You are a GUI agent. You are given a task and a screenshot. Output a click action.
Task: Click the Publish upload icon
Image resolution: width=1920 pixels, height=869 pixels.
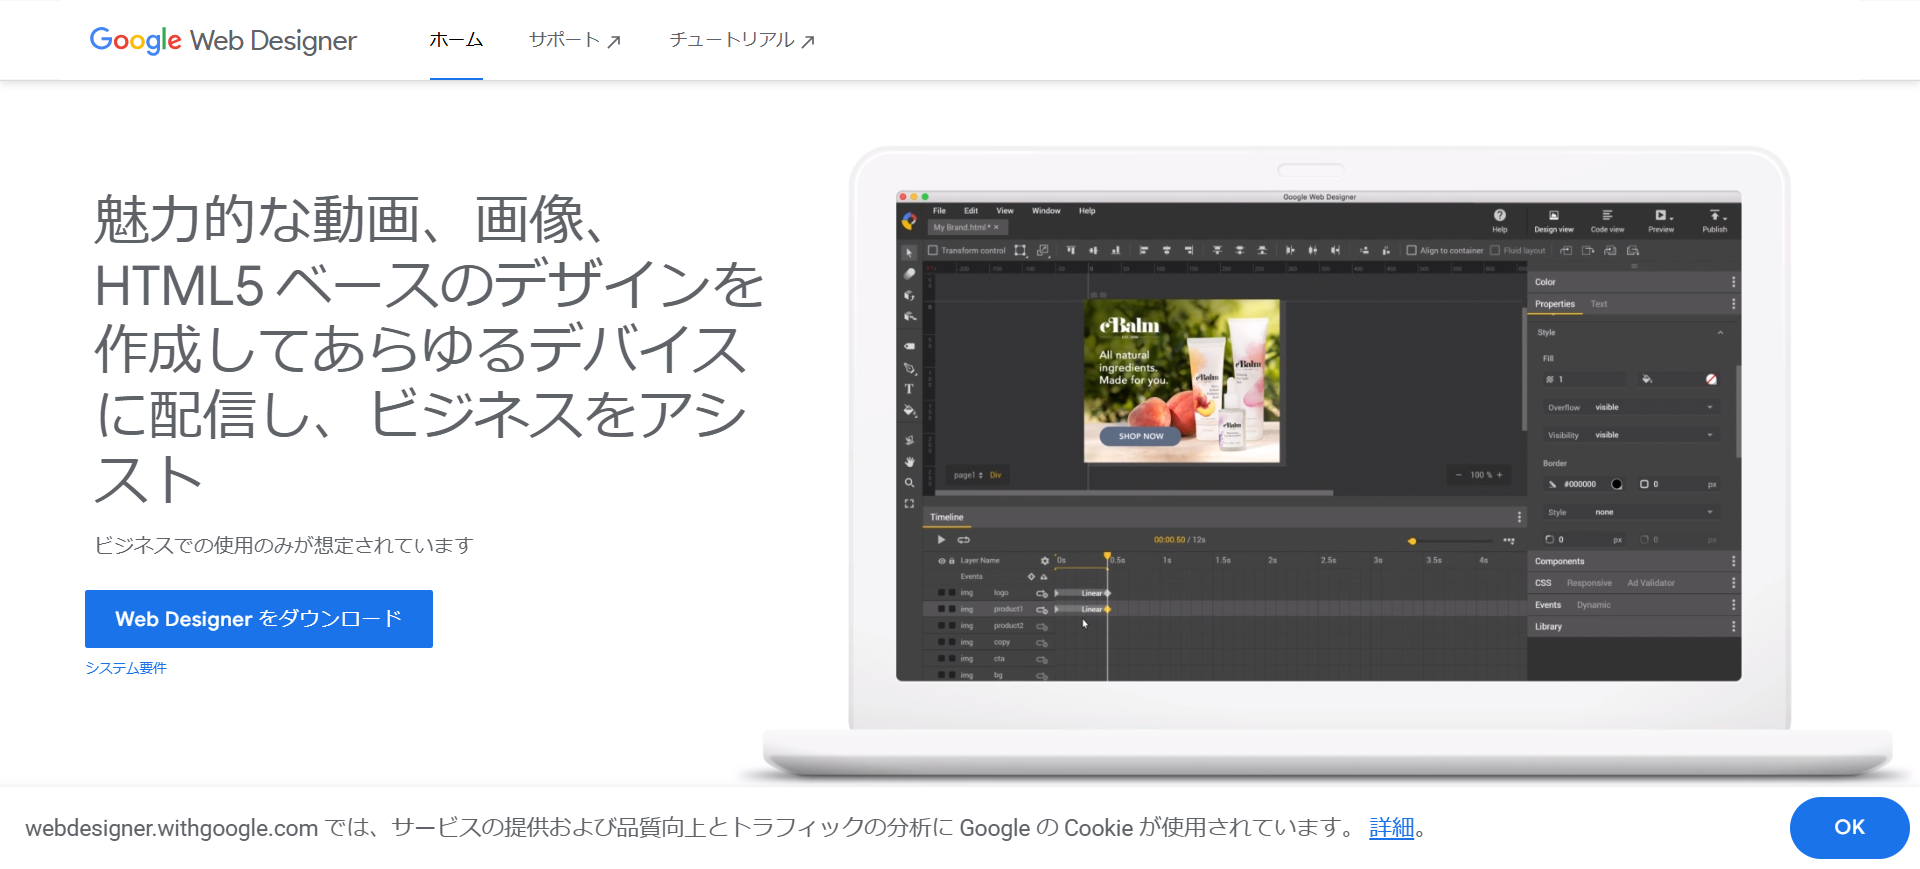[1715, 215]
